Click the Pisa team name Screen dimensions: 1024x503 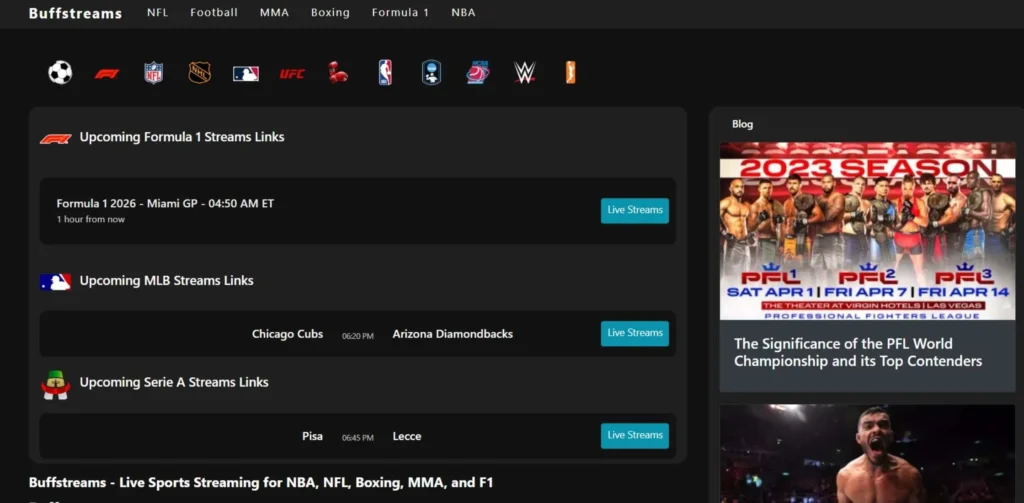pyautogui.click(x=312, y=436)
